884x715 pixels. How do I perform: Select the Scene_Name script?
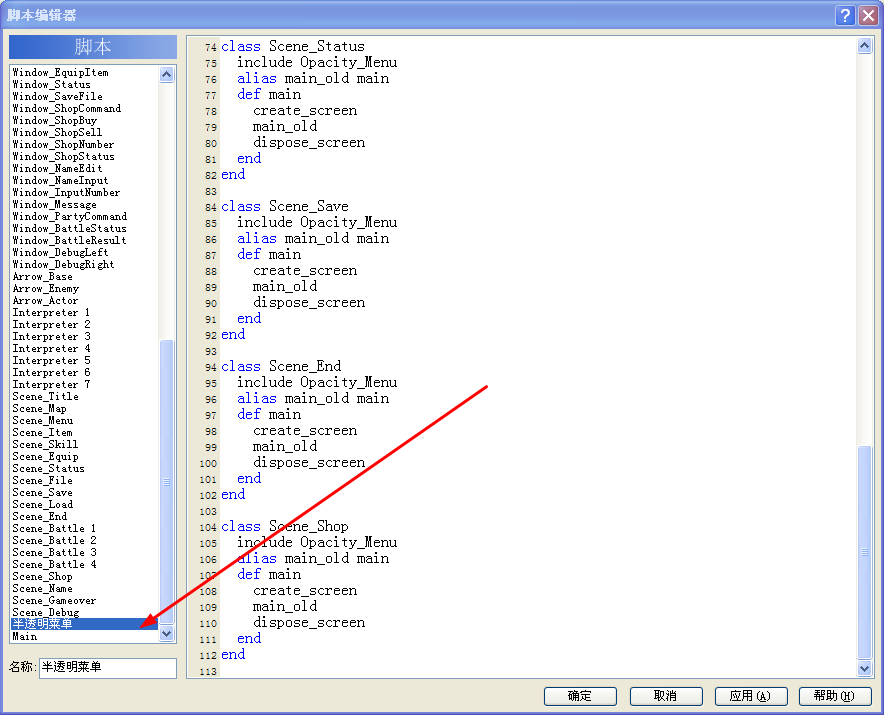[x=85, y=589]
